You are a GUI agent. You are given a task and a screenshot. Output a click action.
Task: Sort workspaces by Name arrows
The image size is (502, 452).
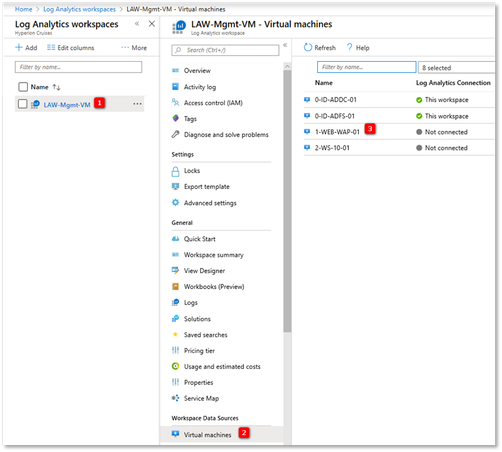tap(56, 87)
